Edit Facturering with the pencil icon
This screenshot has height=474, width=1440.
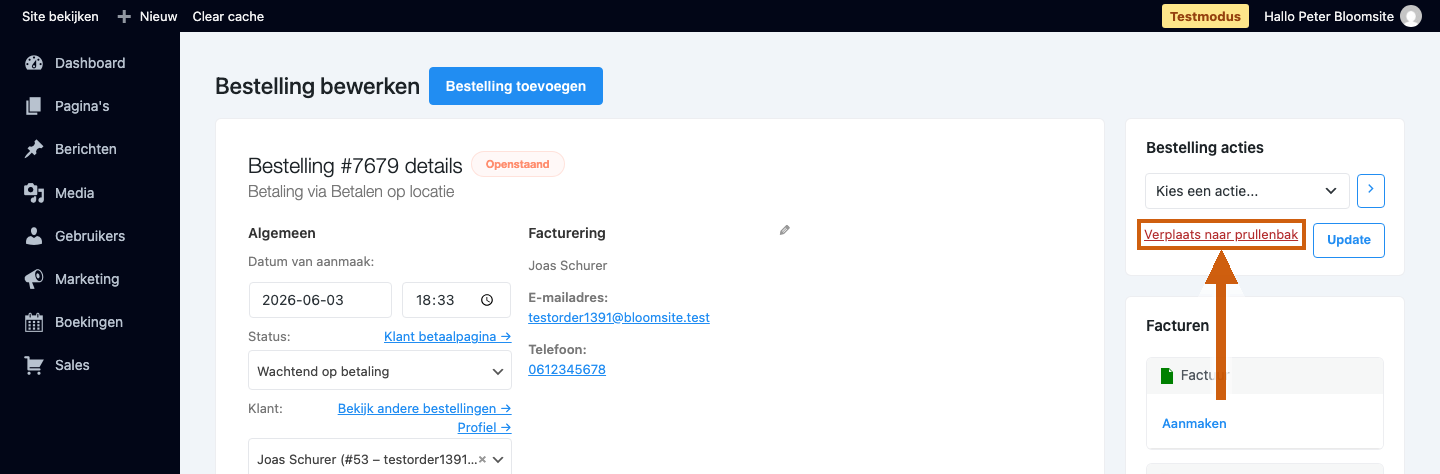[x=785, y=230]
